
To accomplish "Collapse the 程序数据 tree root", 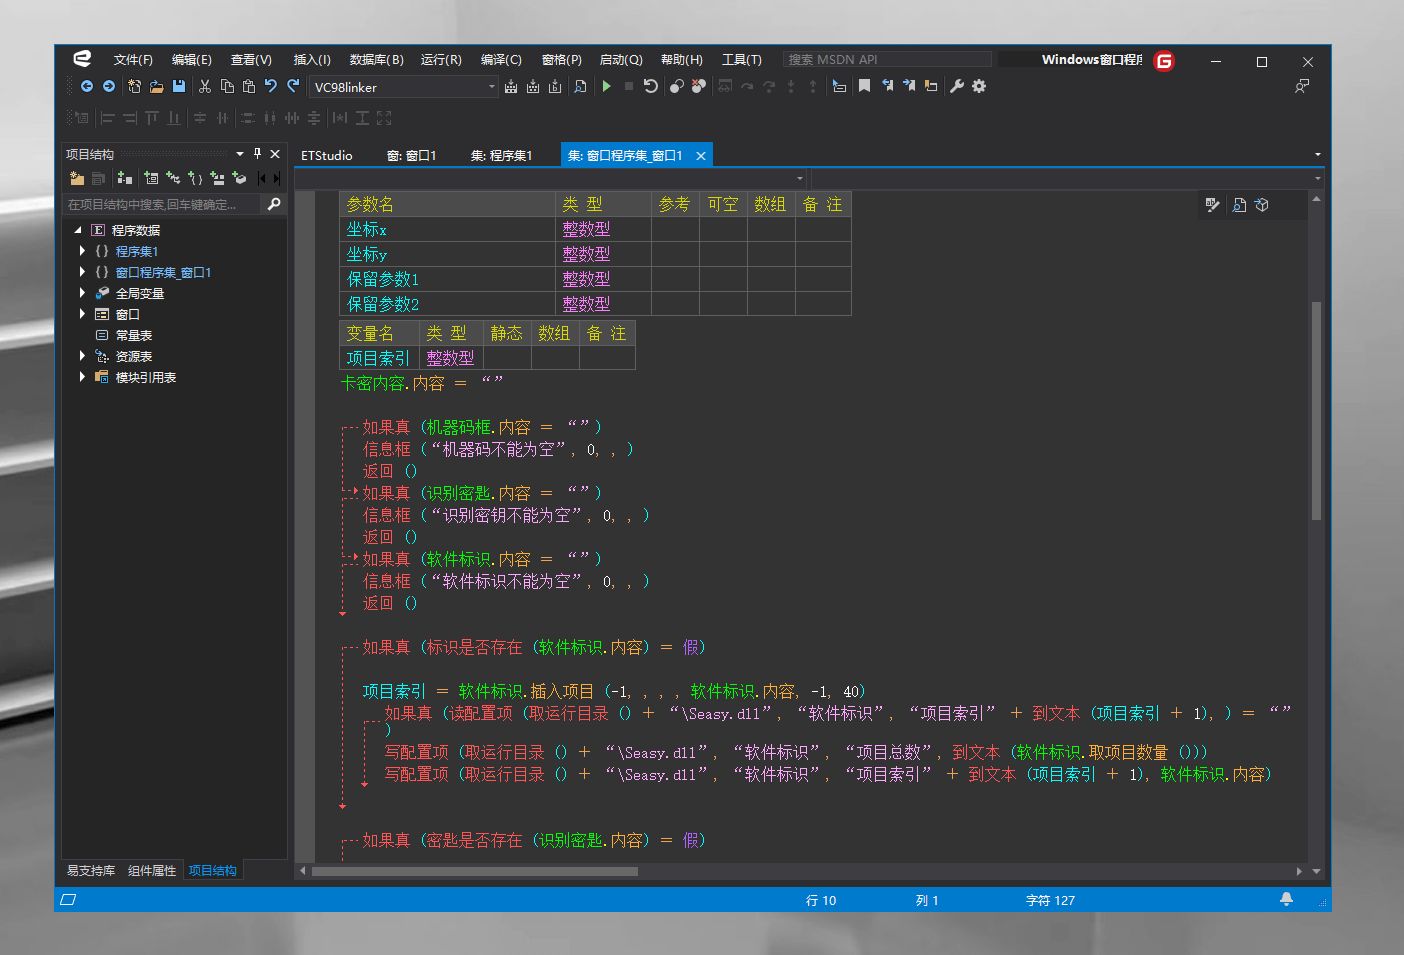I will [78, 230].
